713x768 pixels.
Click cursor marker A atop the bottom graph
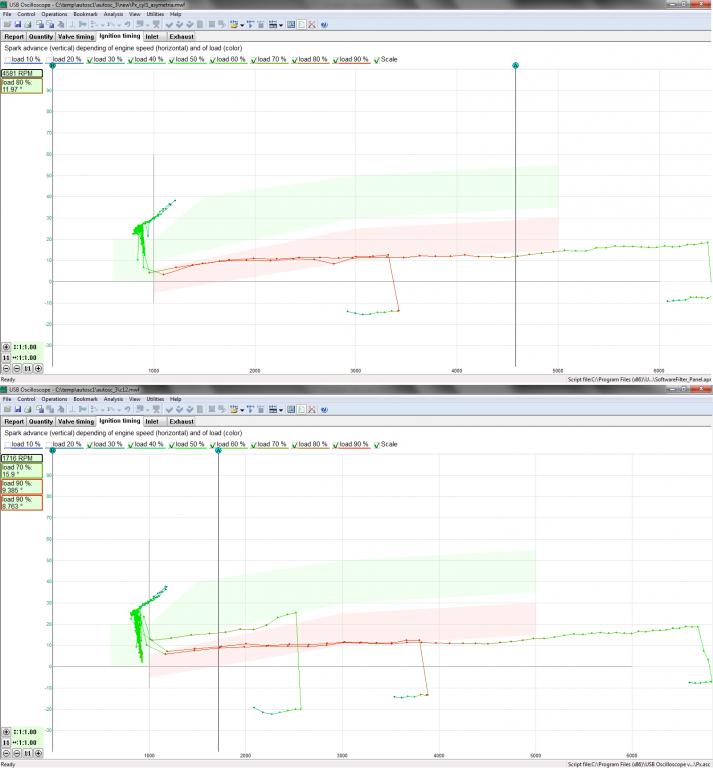point(218,451)
